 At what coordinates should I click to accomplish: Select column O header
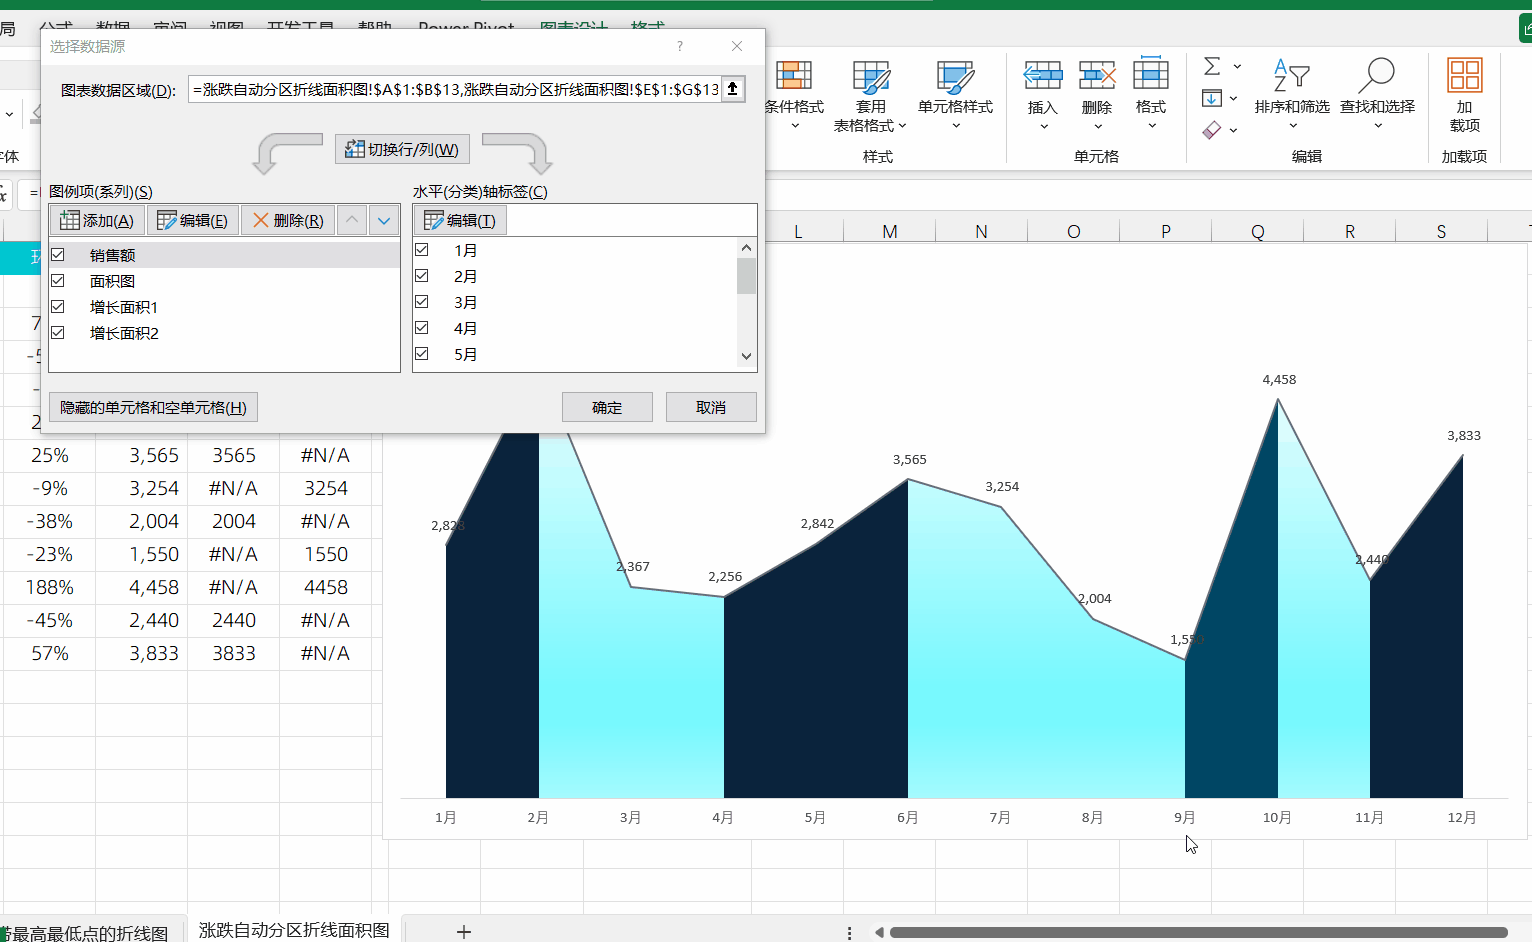point(1073,231)
